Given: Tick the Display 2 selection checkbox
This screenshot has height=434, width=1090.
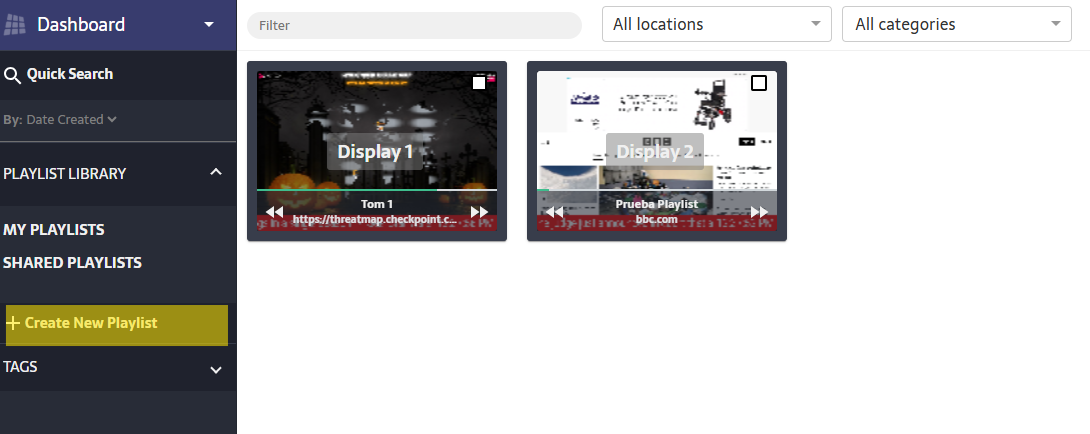Looking at the screenshot, I should pos(759,83).
